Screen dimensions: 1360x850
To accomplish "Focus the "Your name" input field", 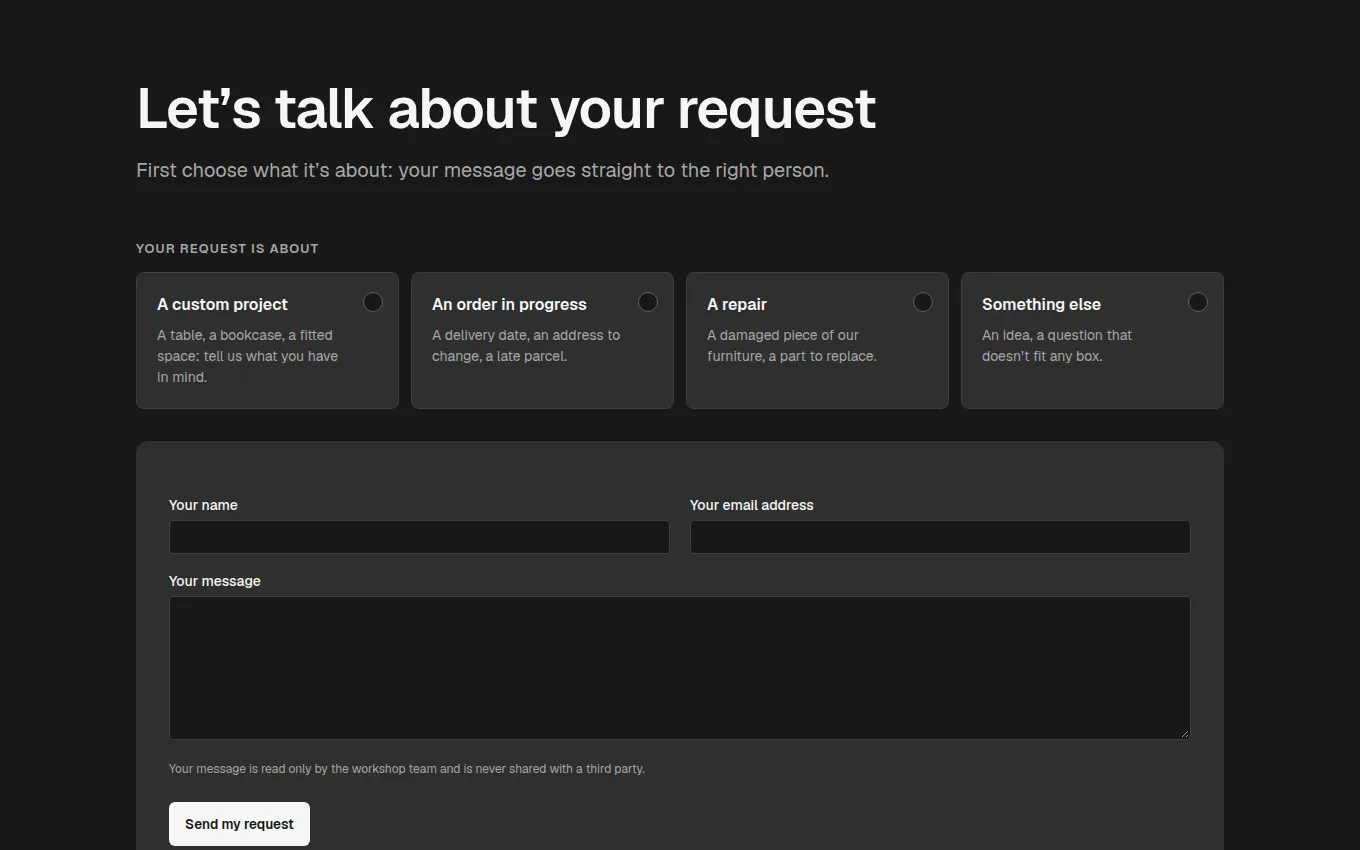I will click(x=419, y=537).
